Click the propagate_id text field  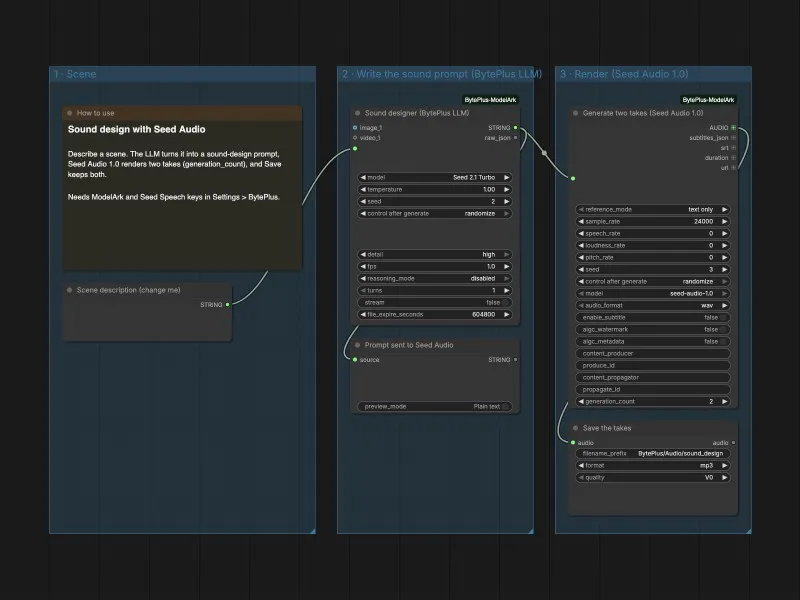[x=653, y=390]
